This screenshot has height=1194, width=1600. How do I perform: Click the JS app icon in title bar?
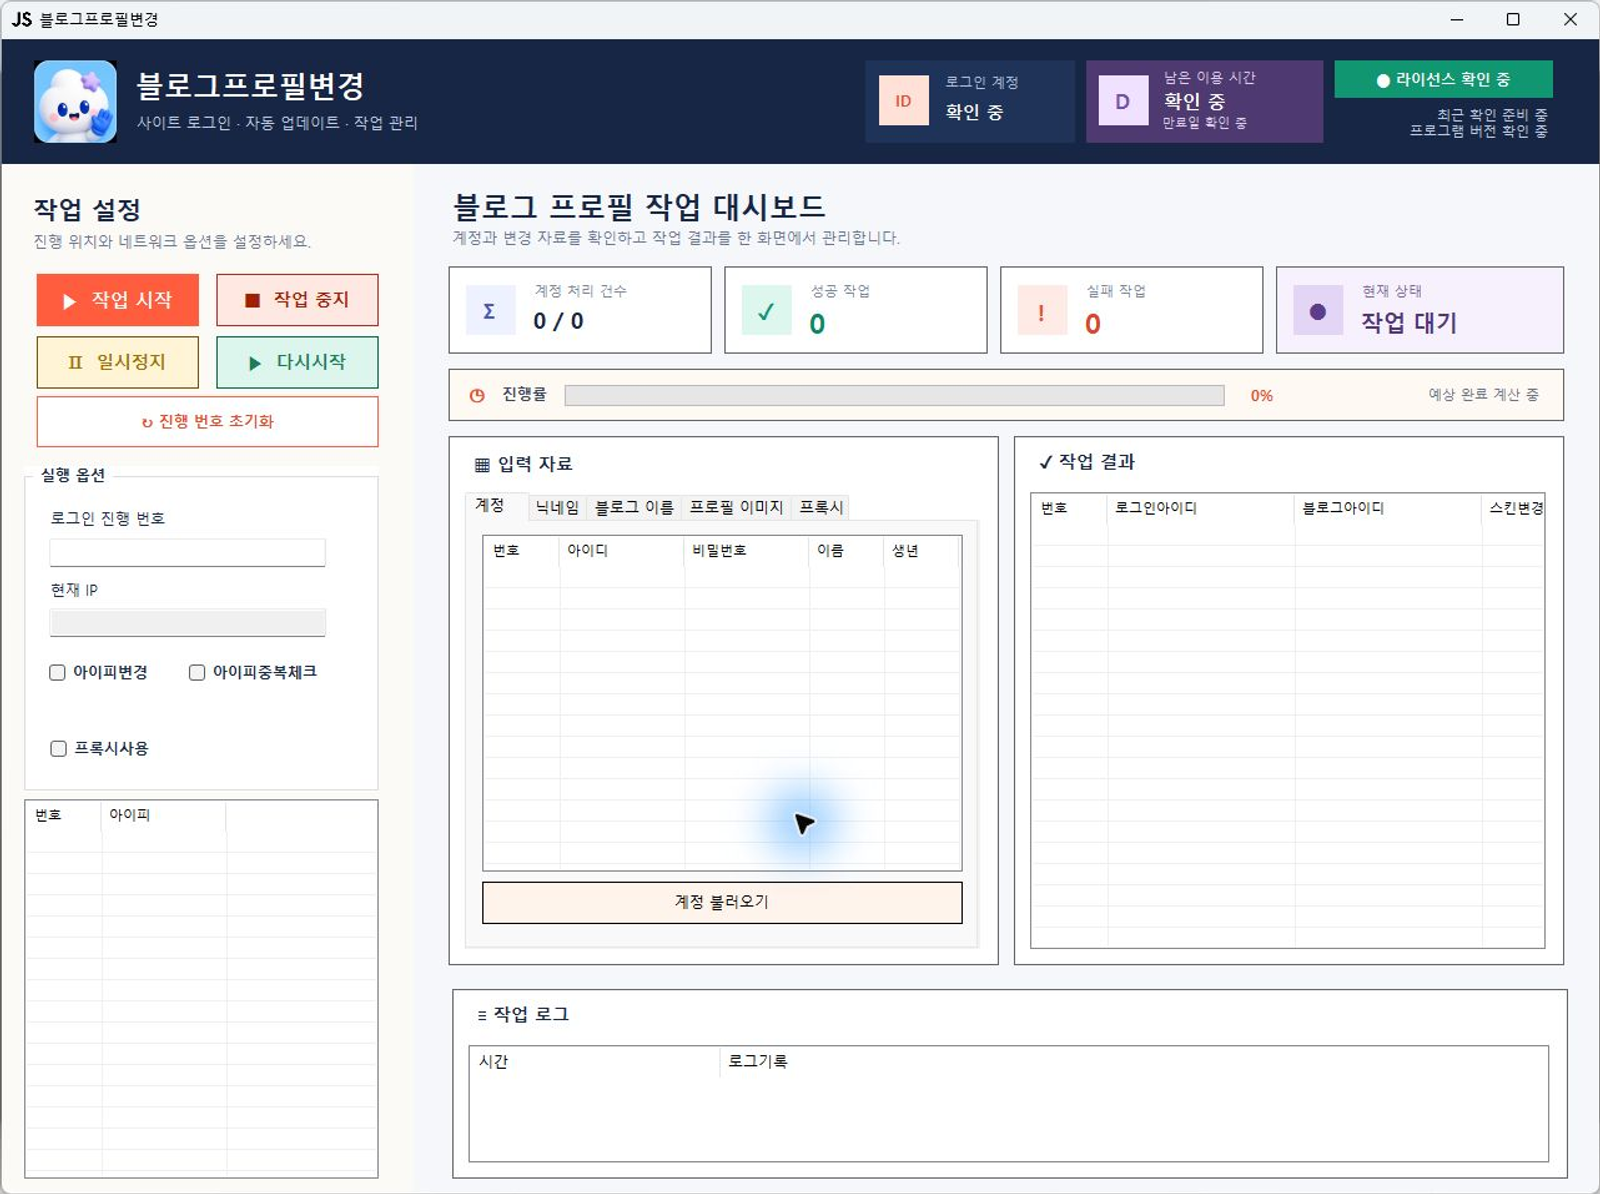(x=21, y=19)
